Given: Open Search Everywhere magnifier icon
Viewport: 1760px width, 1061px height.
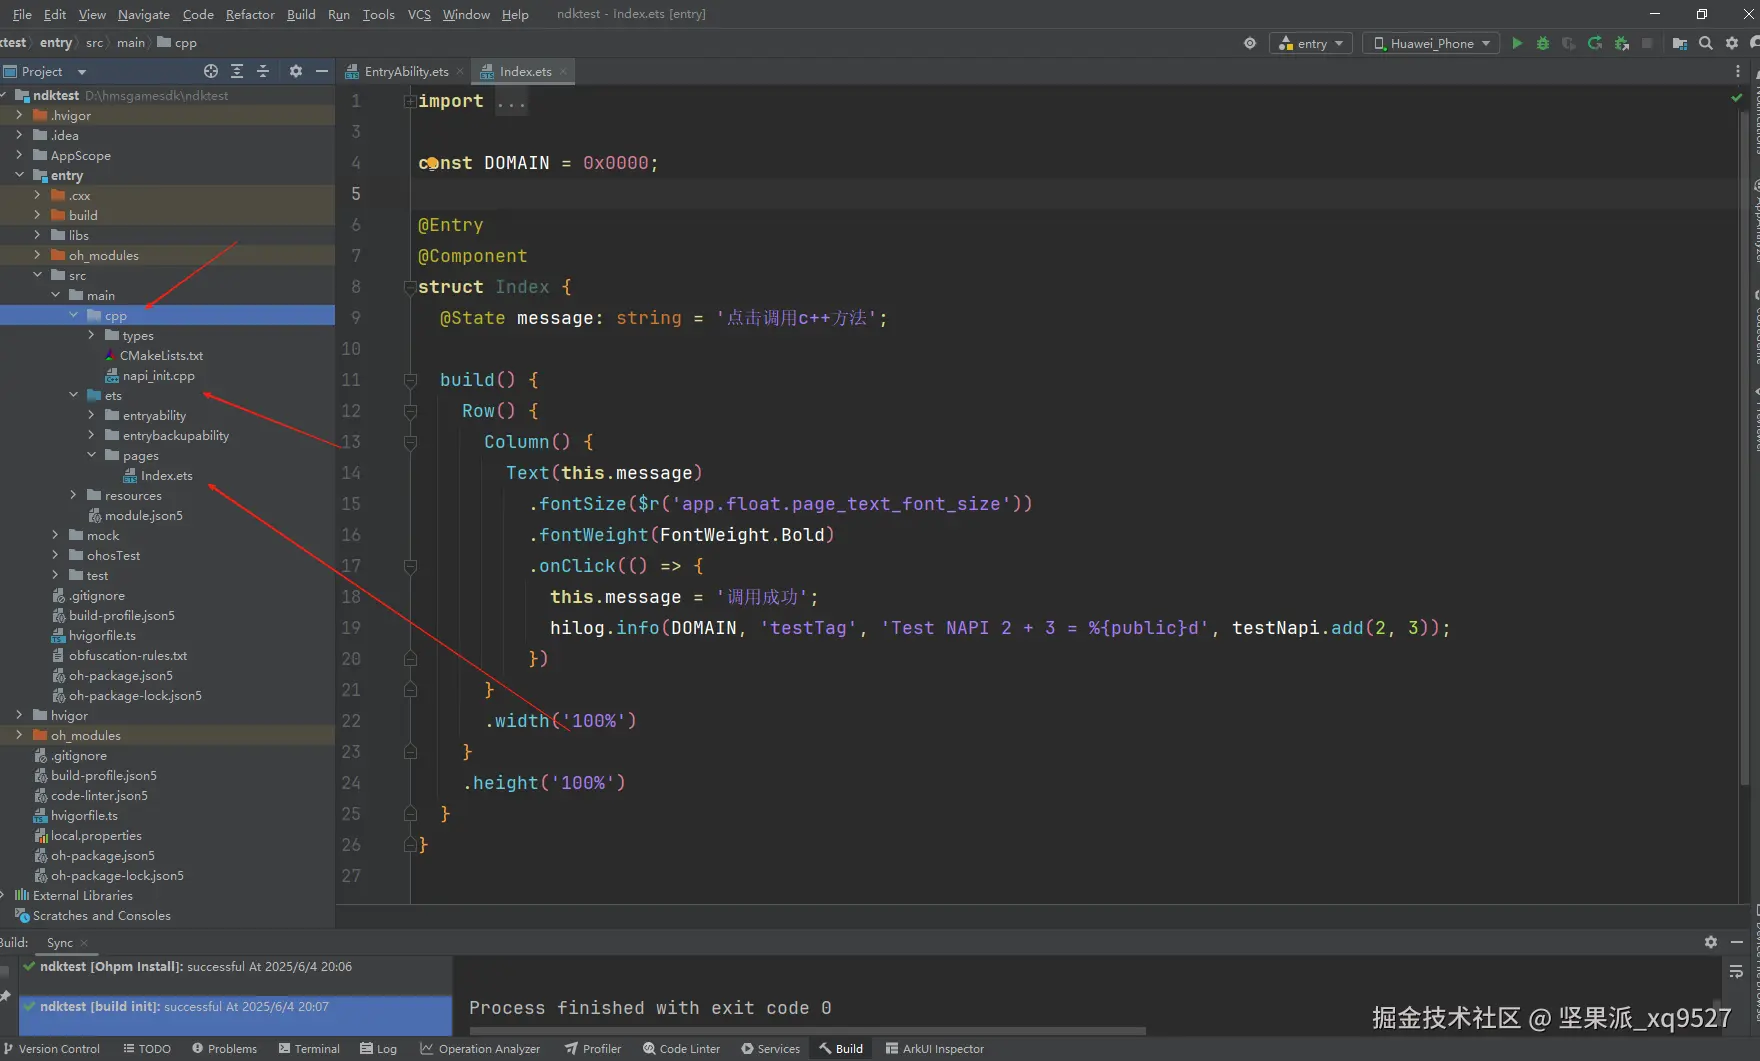Looking at the screenshot, I should pos(1706,43).
